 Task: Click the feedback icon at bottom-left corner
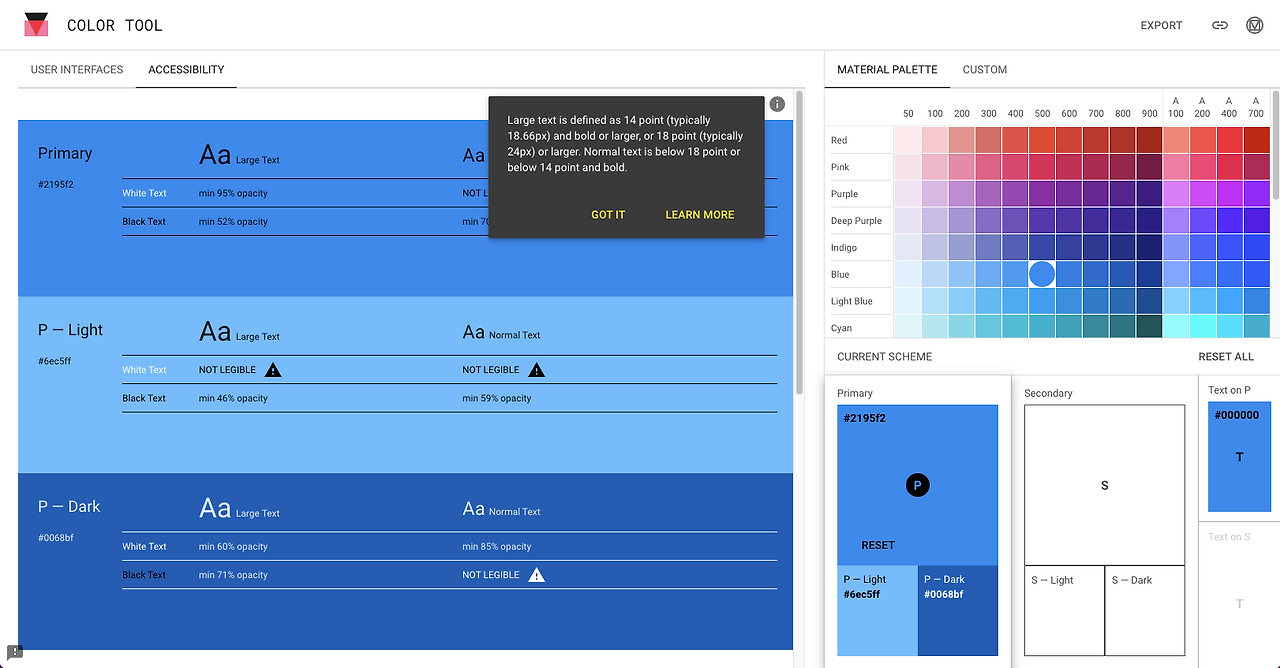point(14,652)
